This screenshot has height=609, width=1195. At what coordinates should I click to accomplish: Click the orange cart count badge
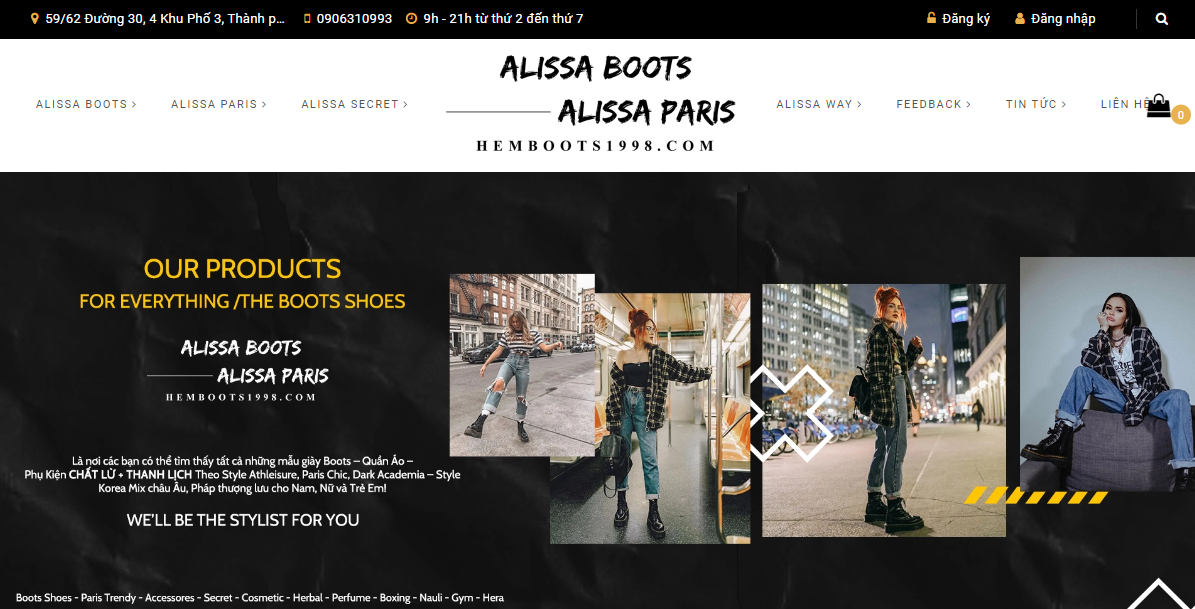point(1181,115)
